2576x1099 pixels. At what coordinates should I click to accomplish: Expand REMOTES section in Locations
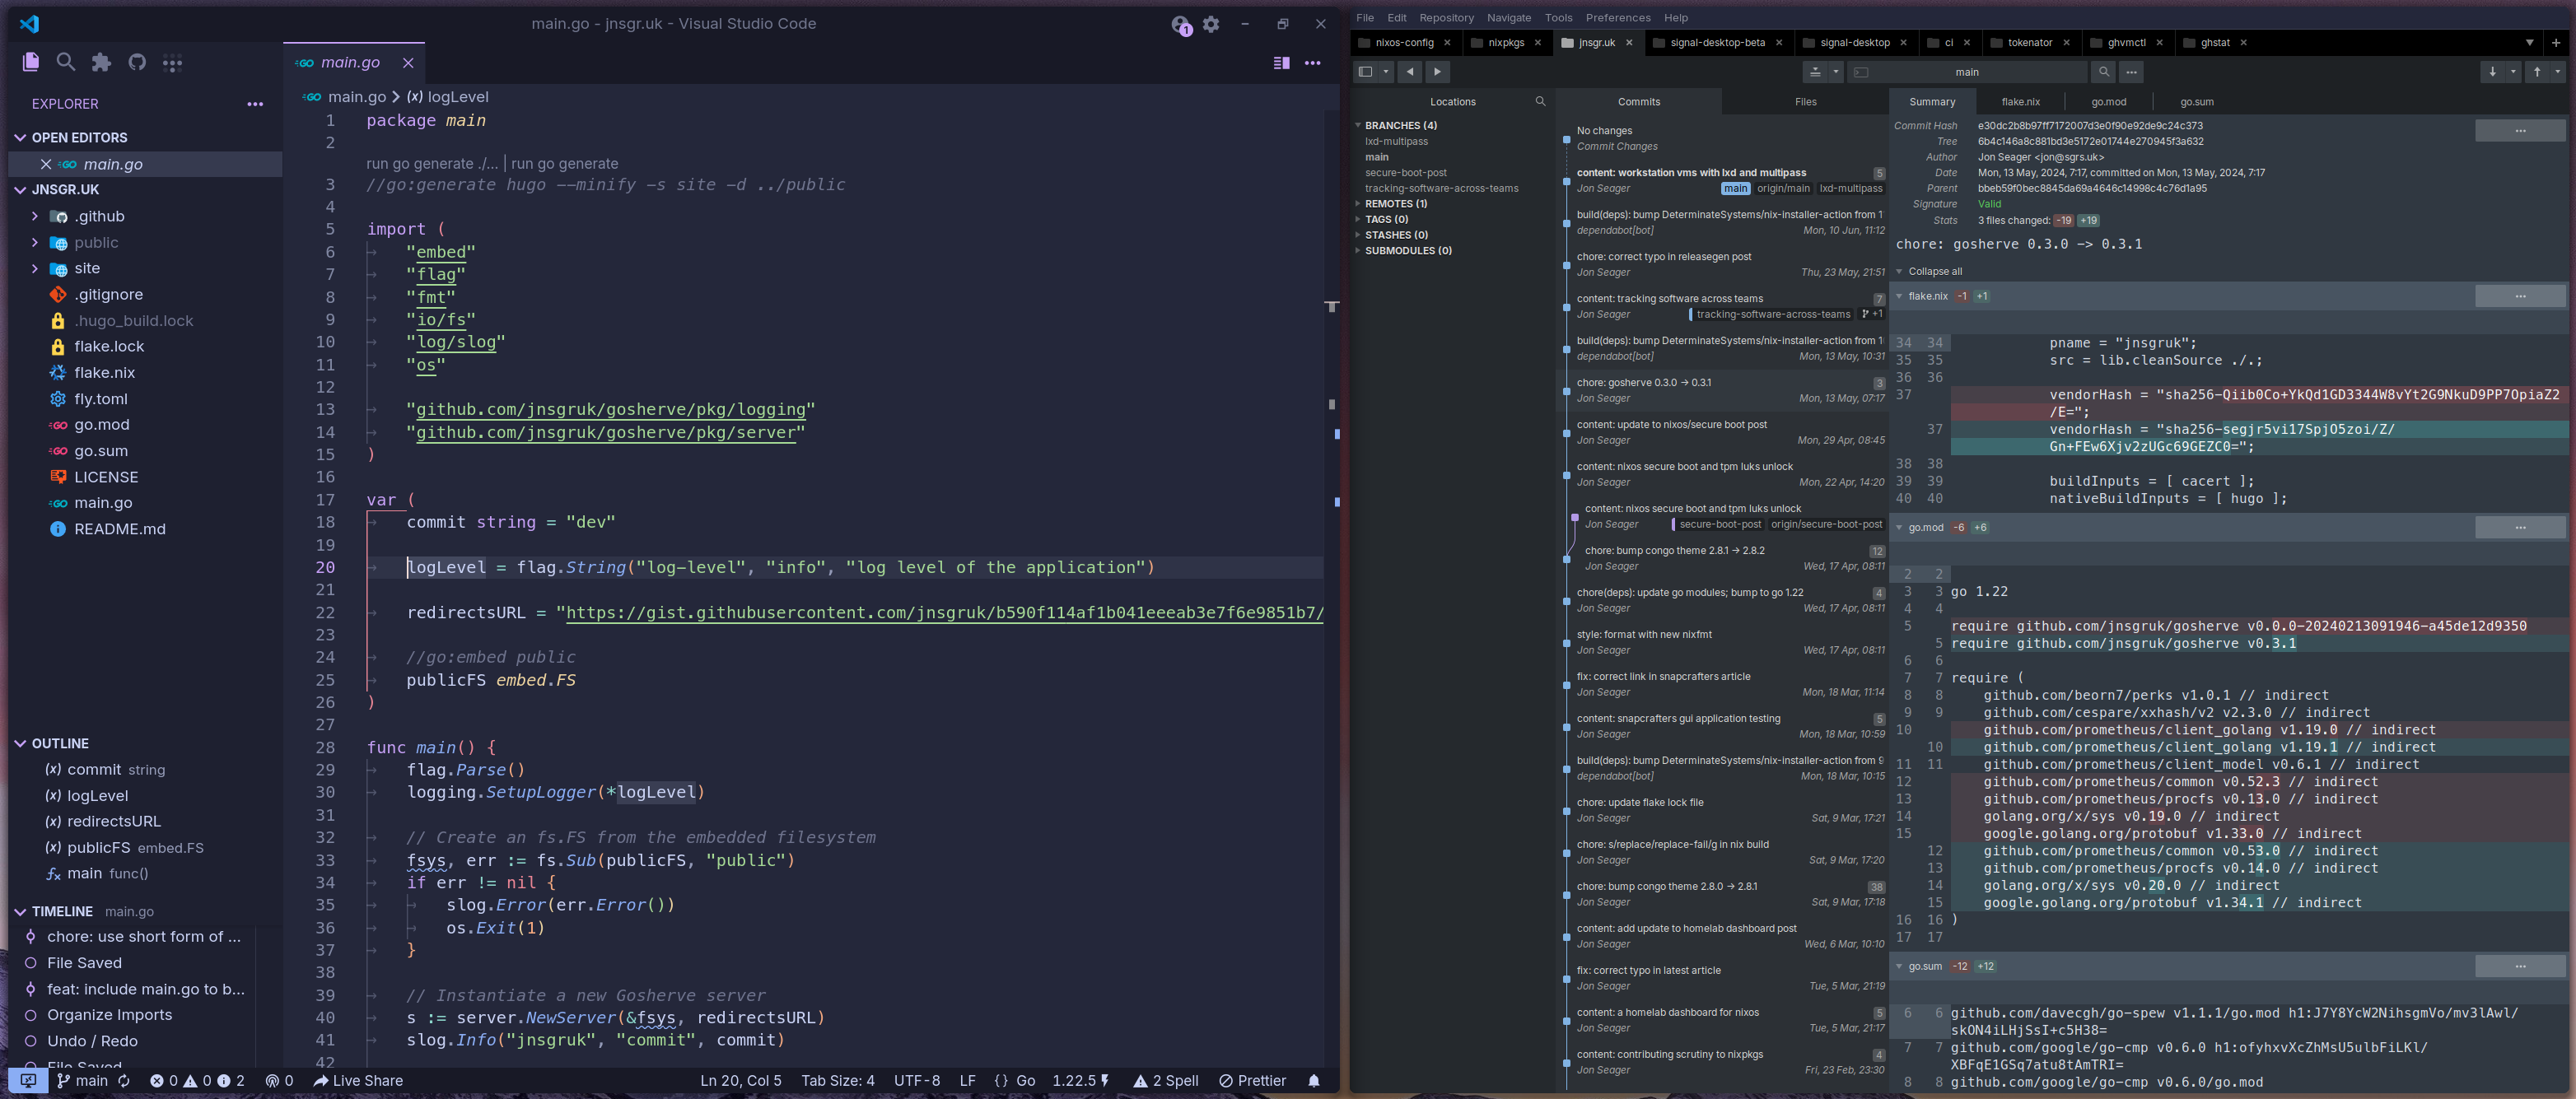(x=1395, y=203)
